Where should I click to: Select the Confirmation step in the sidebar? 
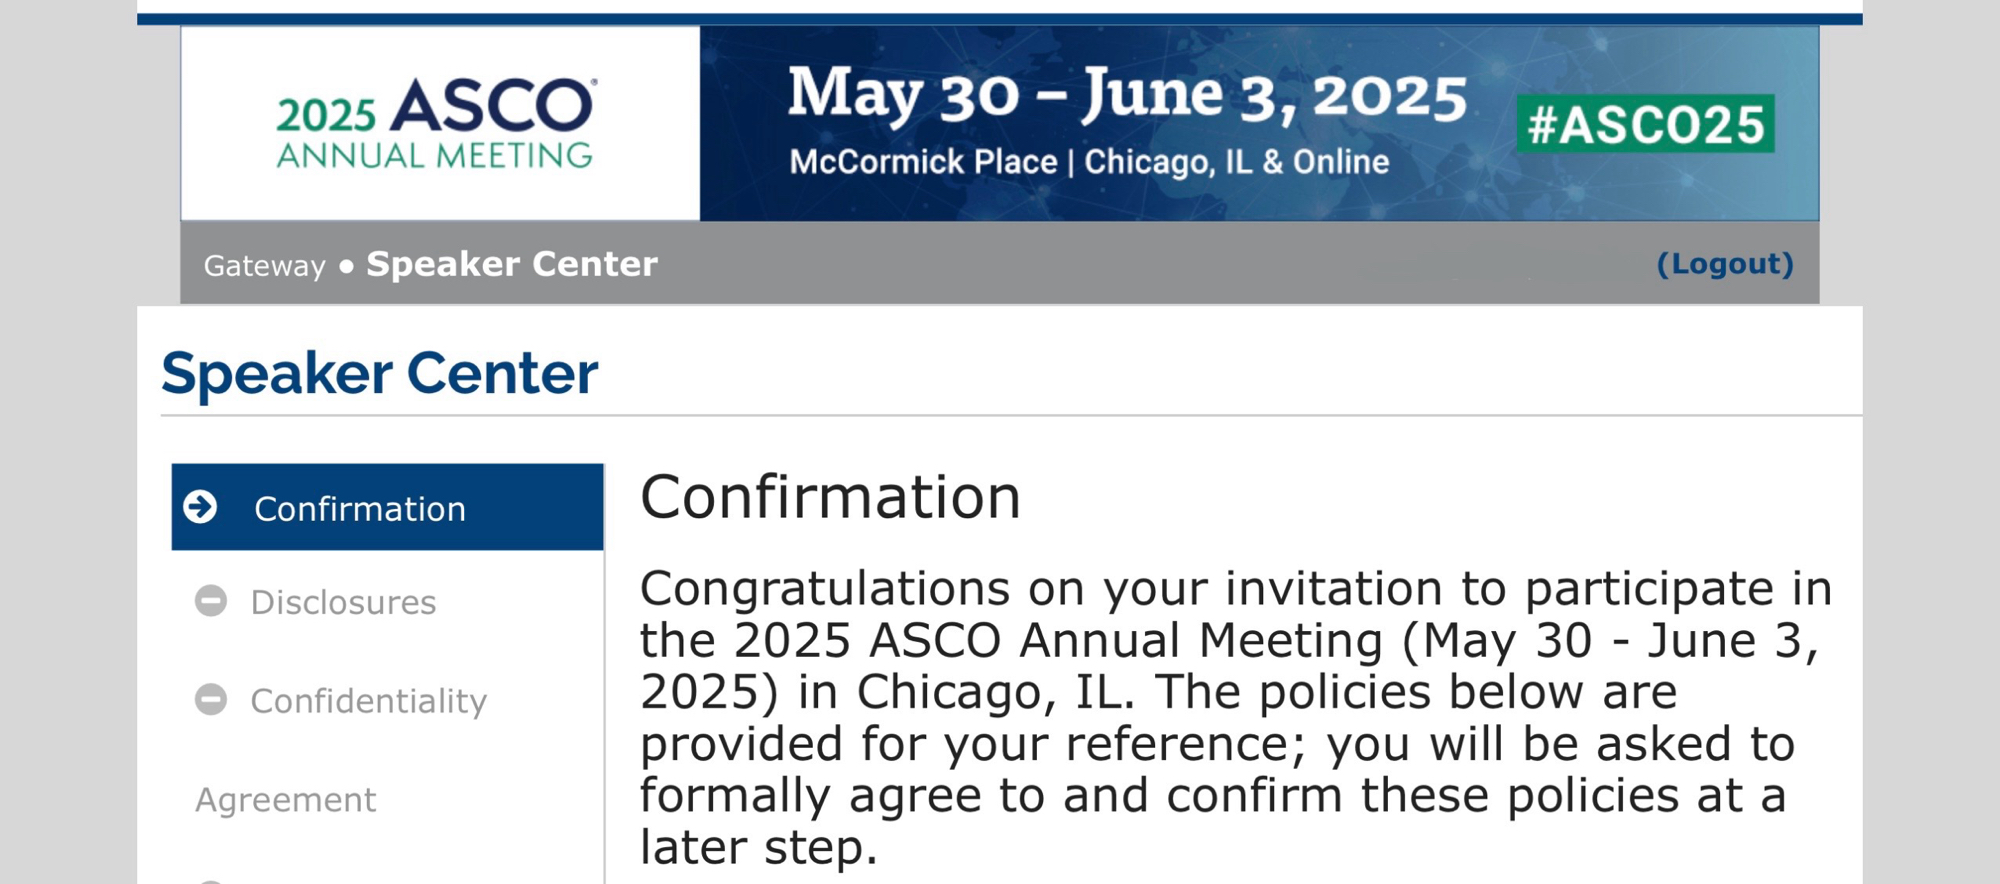coord(360,509)
